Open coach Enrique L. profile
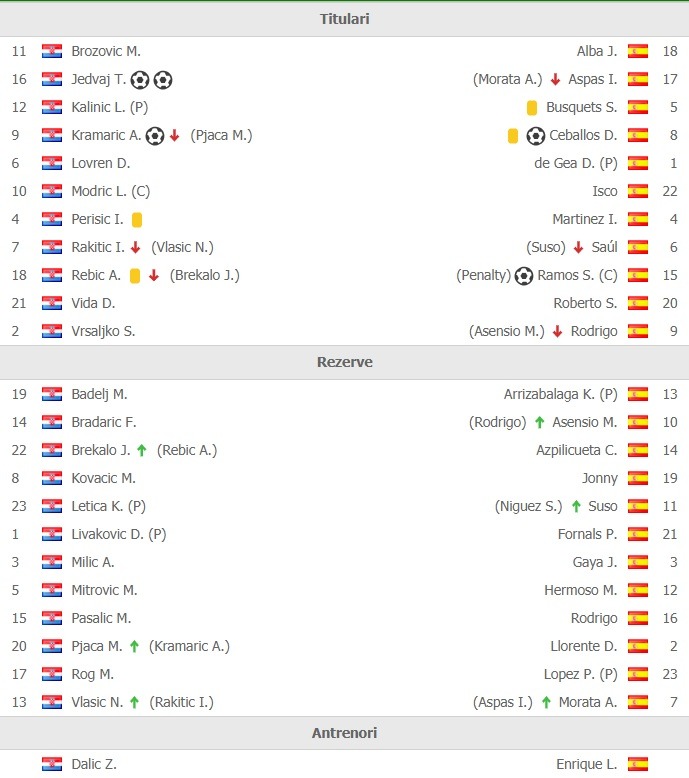Viewport: 689px width, 778px height. point(587,764)
